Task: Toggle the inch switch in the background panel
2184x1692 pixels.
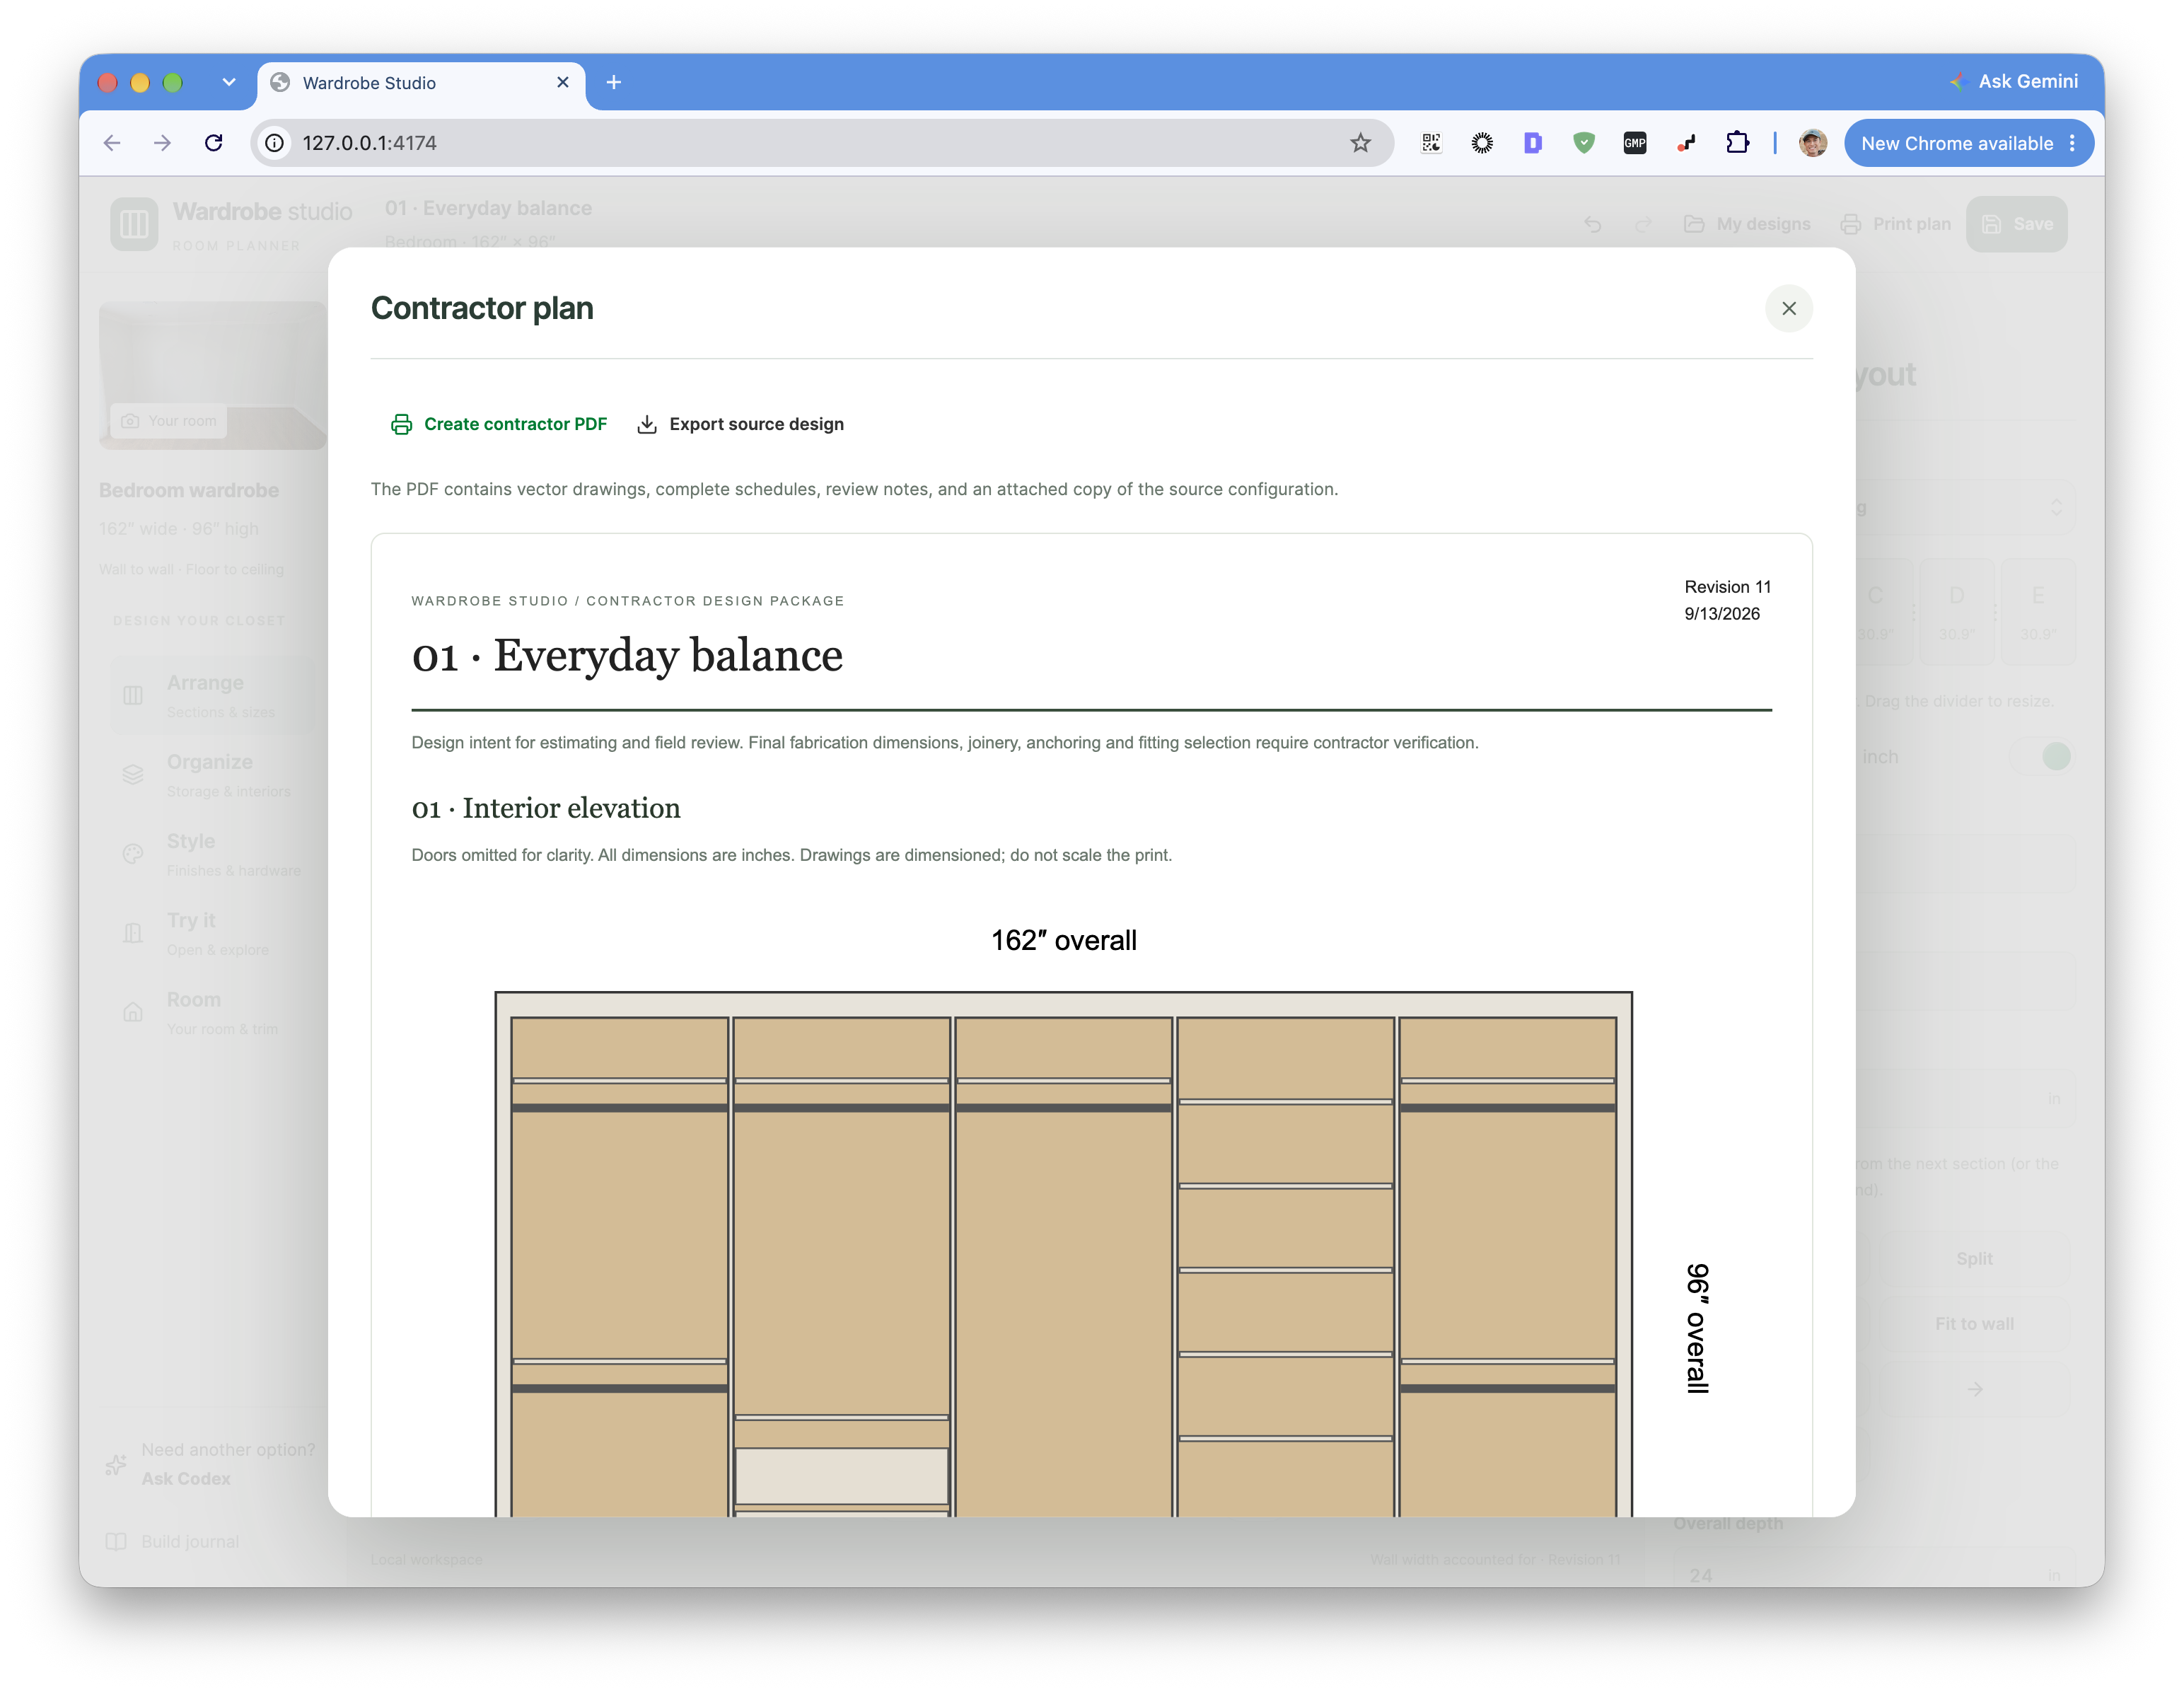Action: [x=2042, y=756]
